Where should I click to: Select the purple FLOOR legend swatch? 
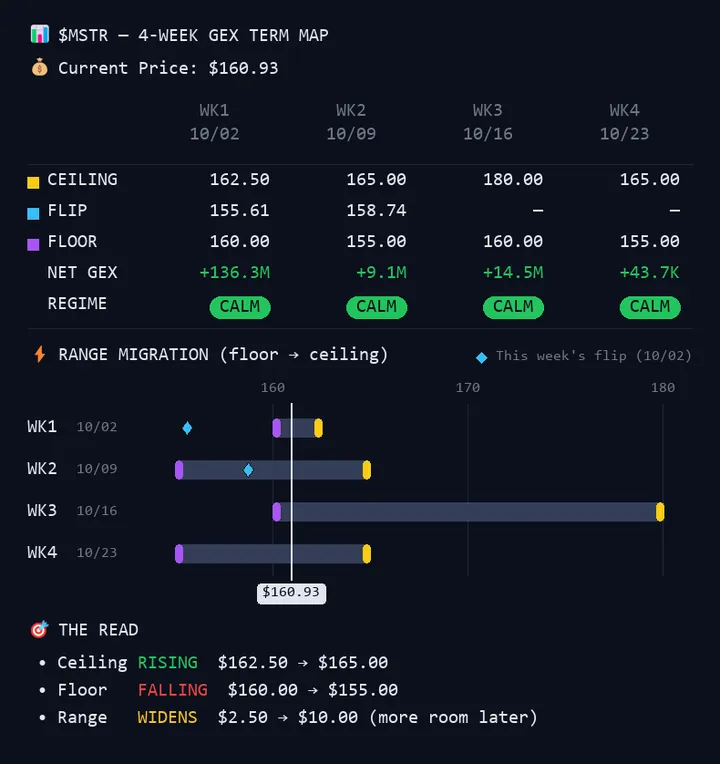[x=33, y=244]
